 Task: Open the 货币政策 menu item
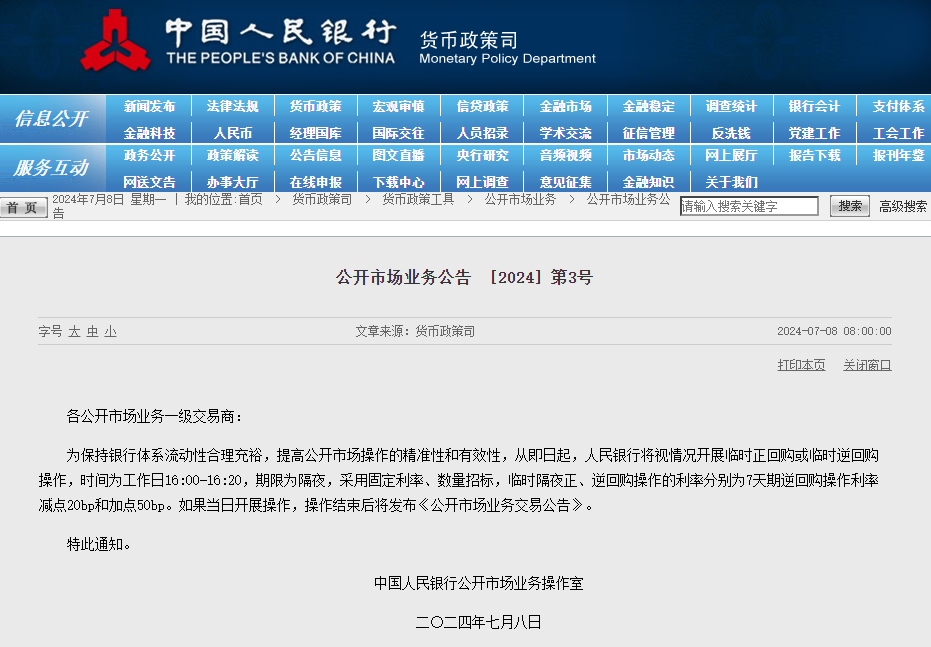coord(316,106)
